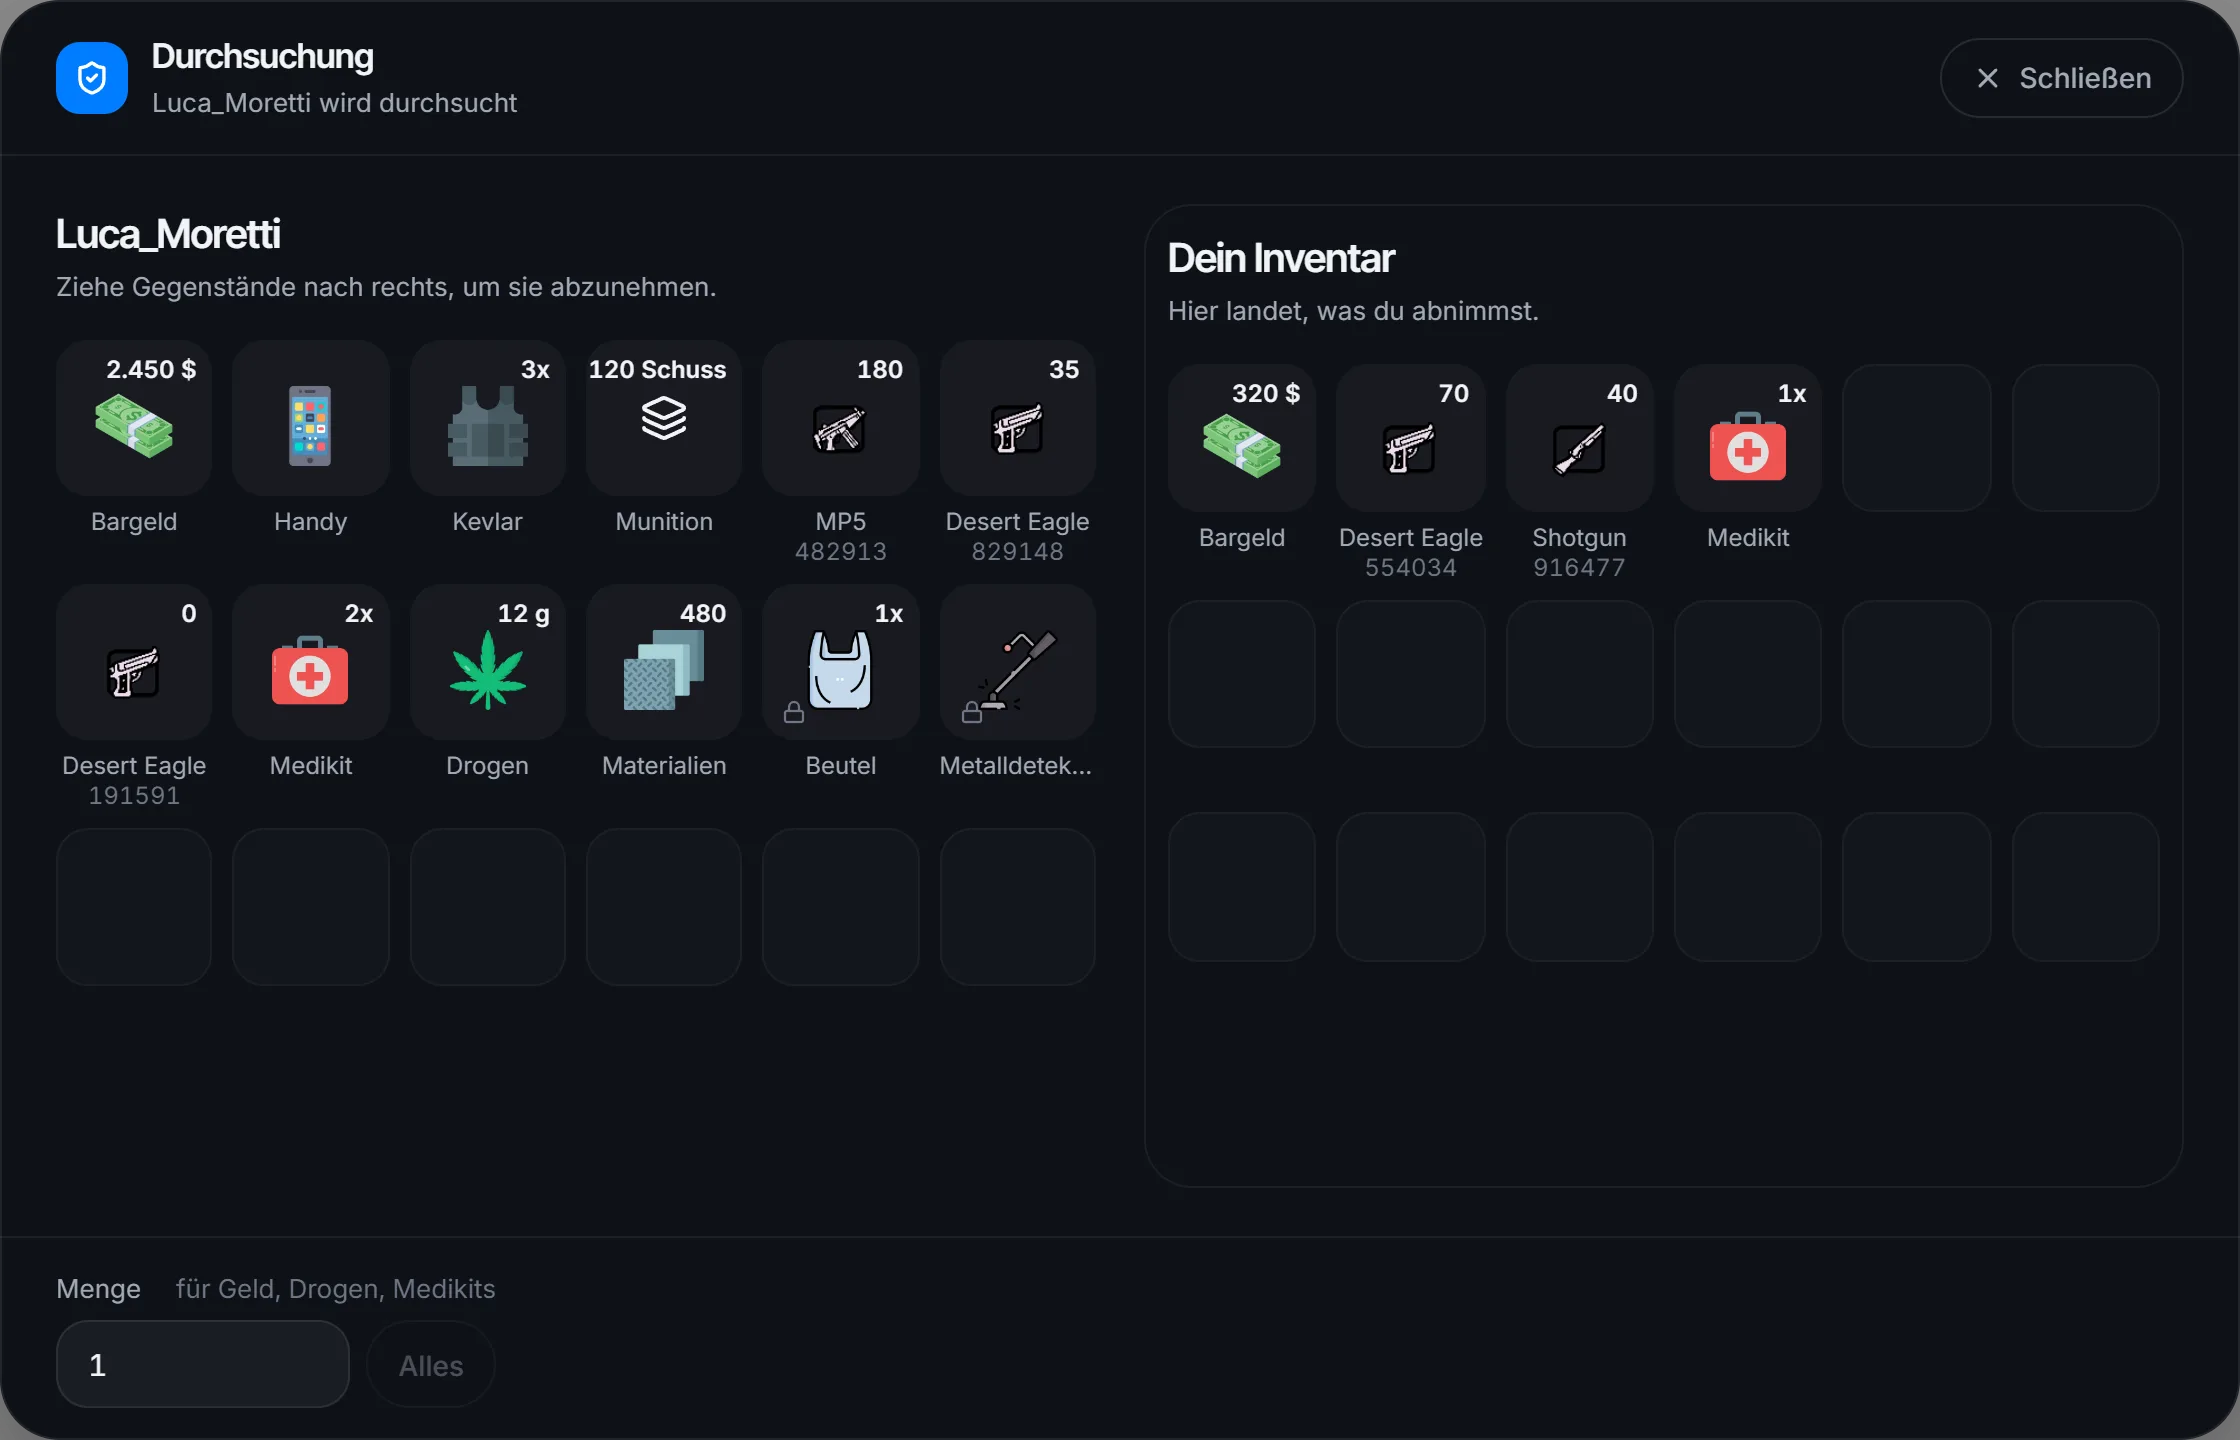The width and height of the screenshot is (2240, 1440).
Task: Select the Shotgun 916477 in your inventory
Action: click(x=1579, y=438)
